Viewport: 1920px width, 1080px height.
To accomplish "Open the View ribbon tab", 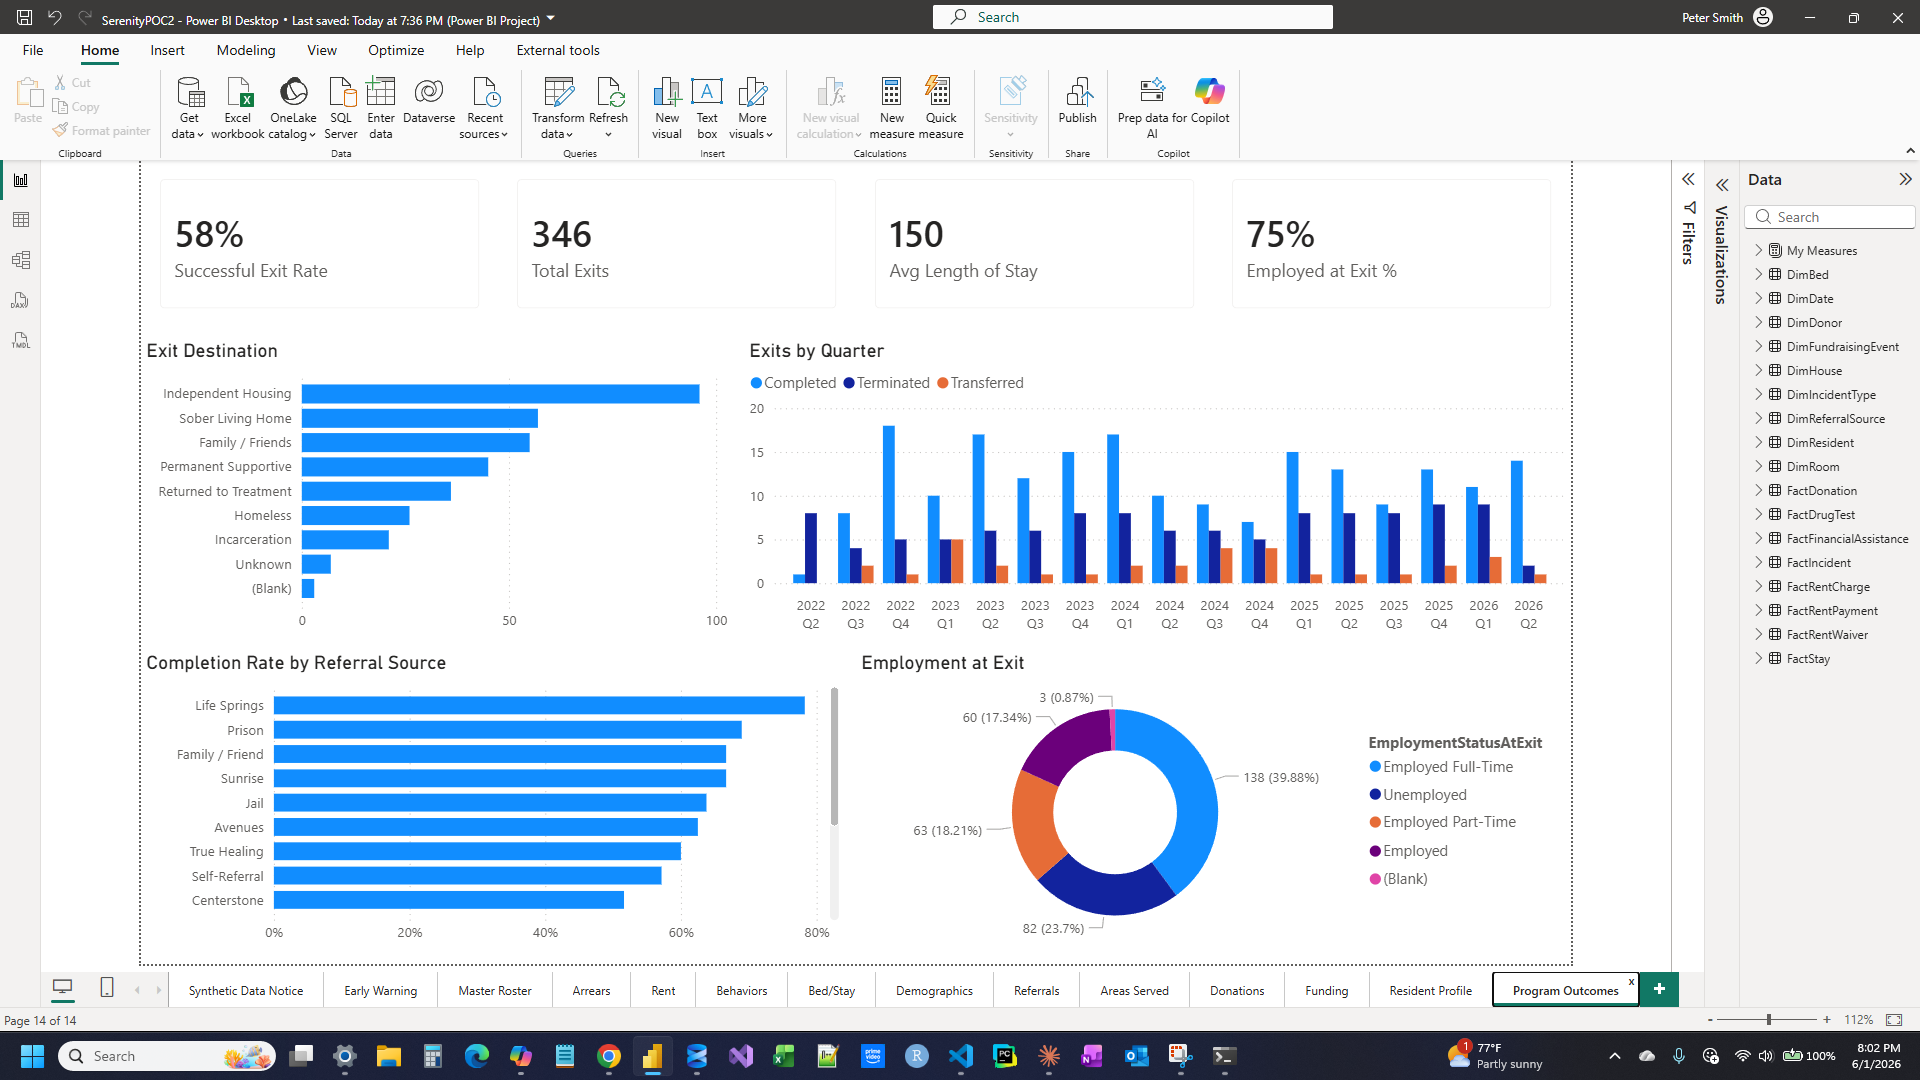I will click(322, 50).
